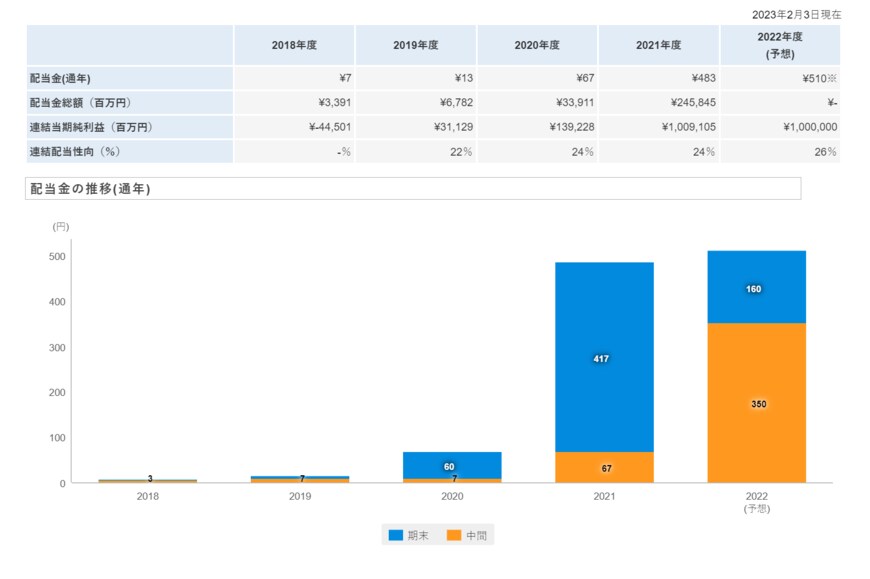Image resolution: width=870 pixels, height=579 pixels.
Task: Select the blue 417 bar segment for 2021
Action: (x=604, y=360)
